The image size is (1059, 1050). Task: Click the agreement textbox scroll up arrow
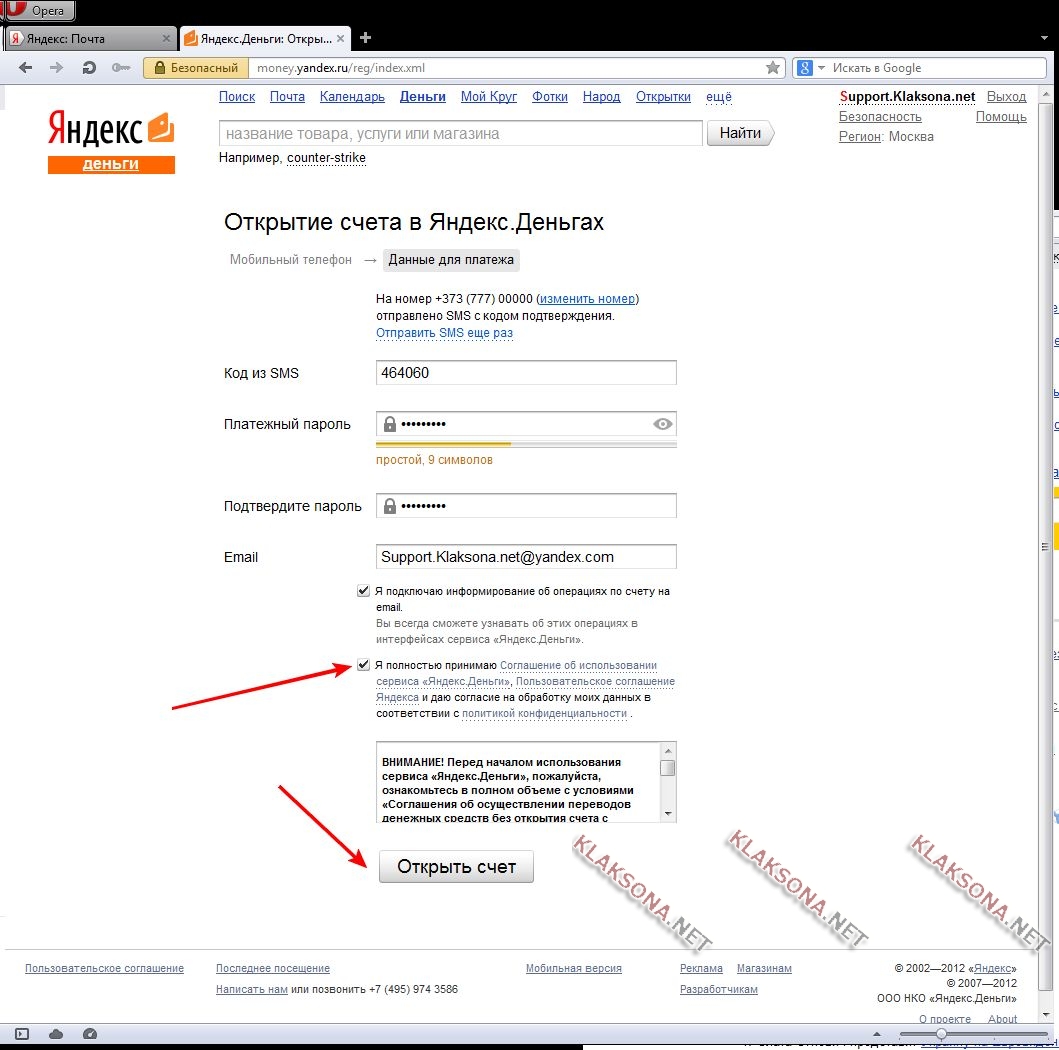tap(667, 751)
